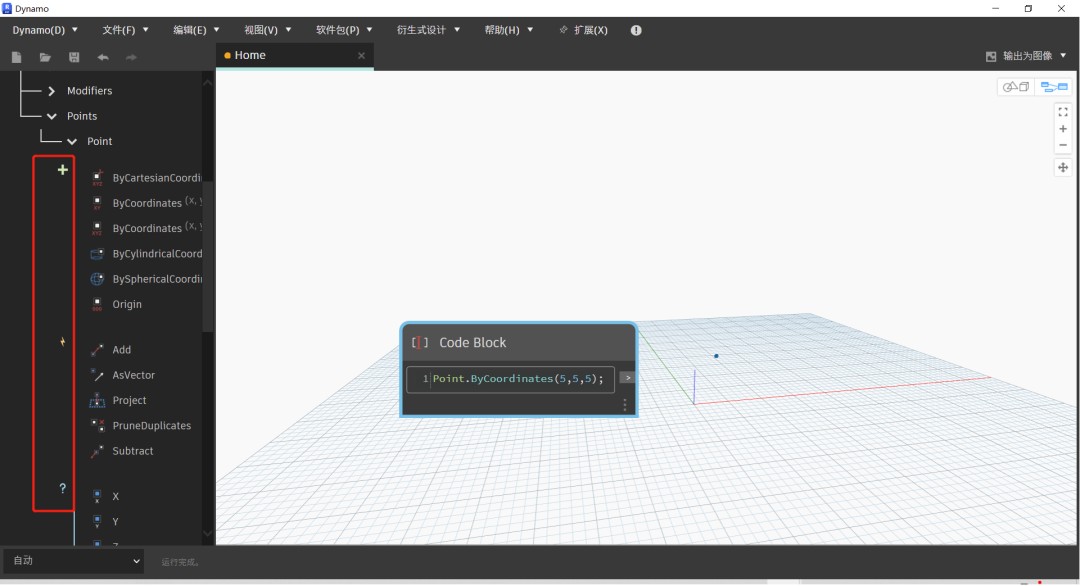Click the ByCylindricalCoordinates node icon
This screenshot has width=1080, height=586.
(x=97, y=253)
